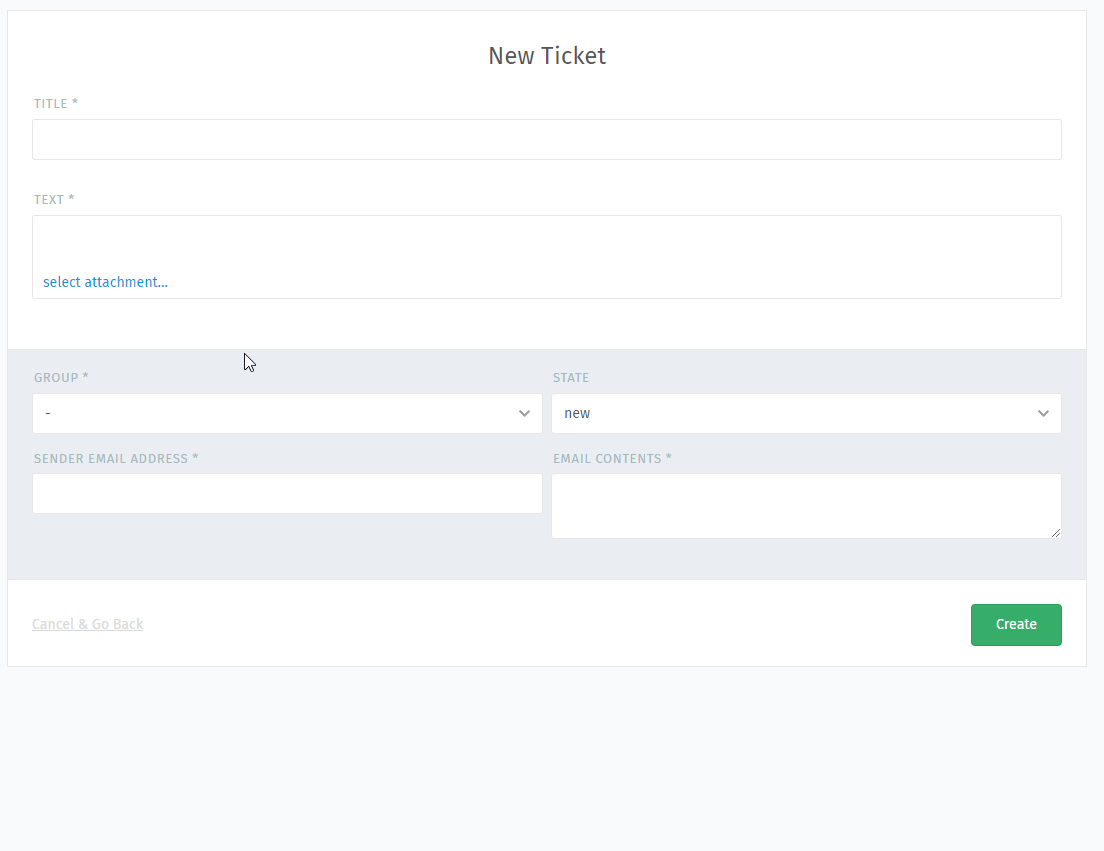Click the EMAIL CONTENTS label
The width and height of the screenshot is (1104, 851).
(x=613, y=458)
